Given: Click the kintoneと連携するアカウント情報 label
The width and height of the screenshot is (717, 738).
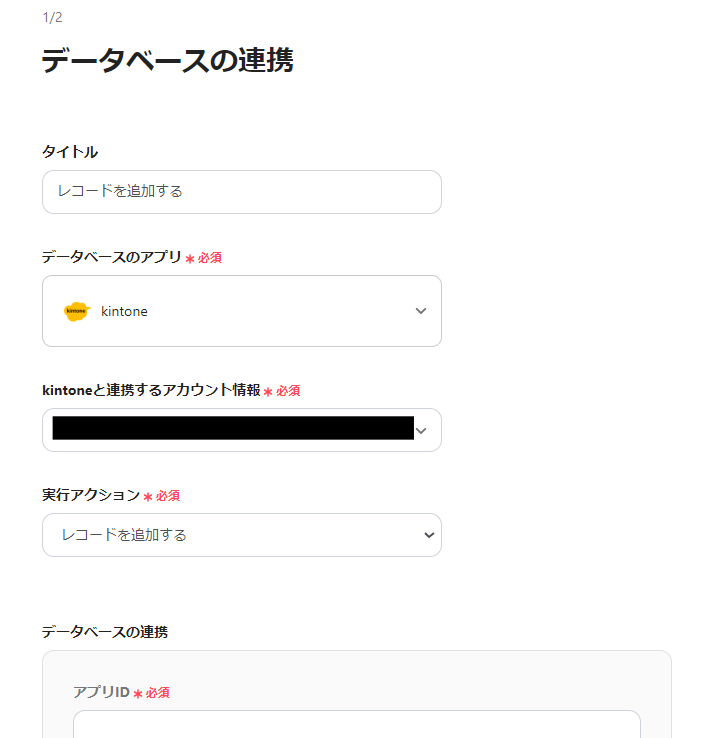Looking at the screenshot, I should click(150, 390).
